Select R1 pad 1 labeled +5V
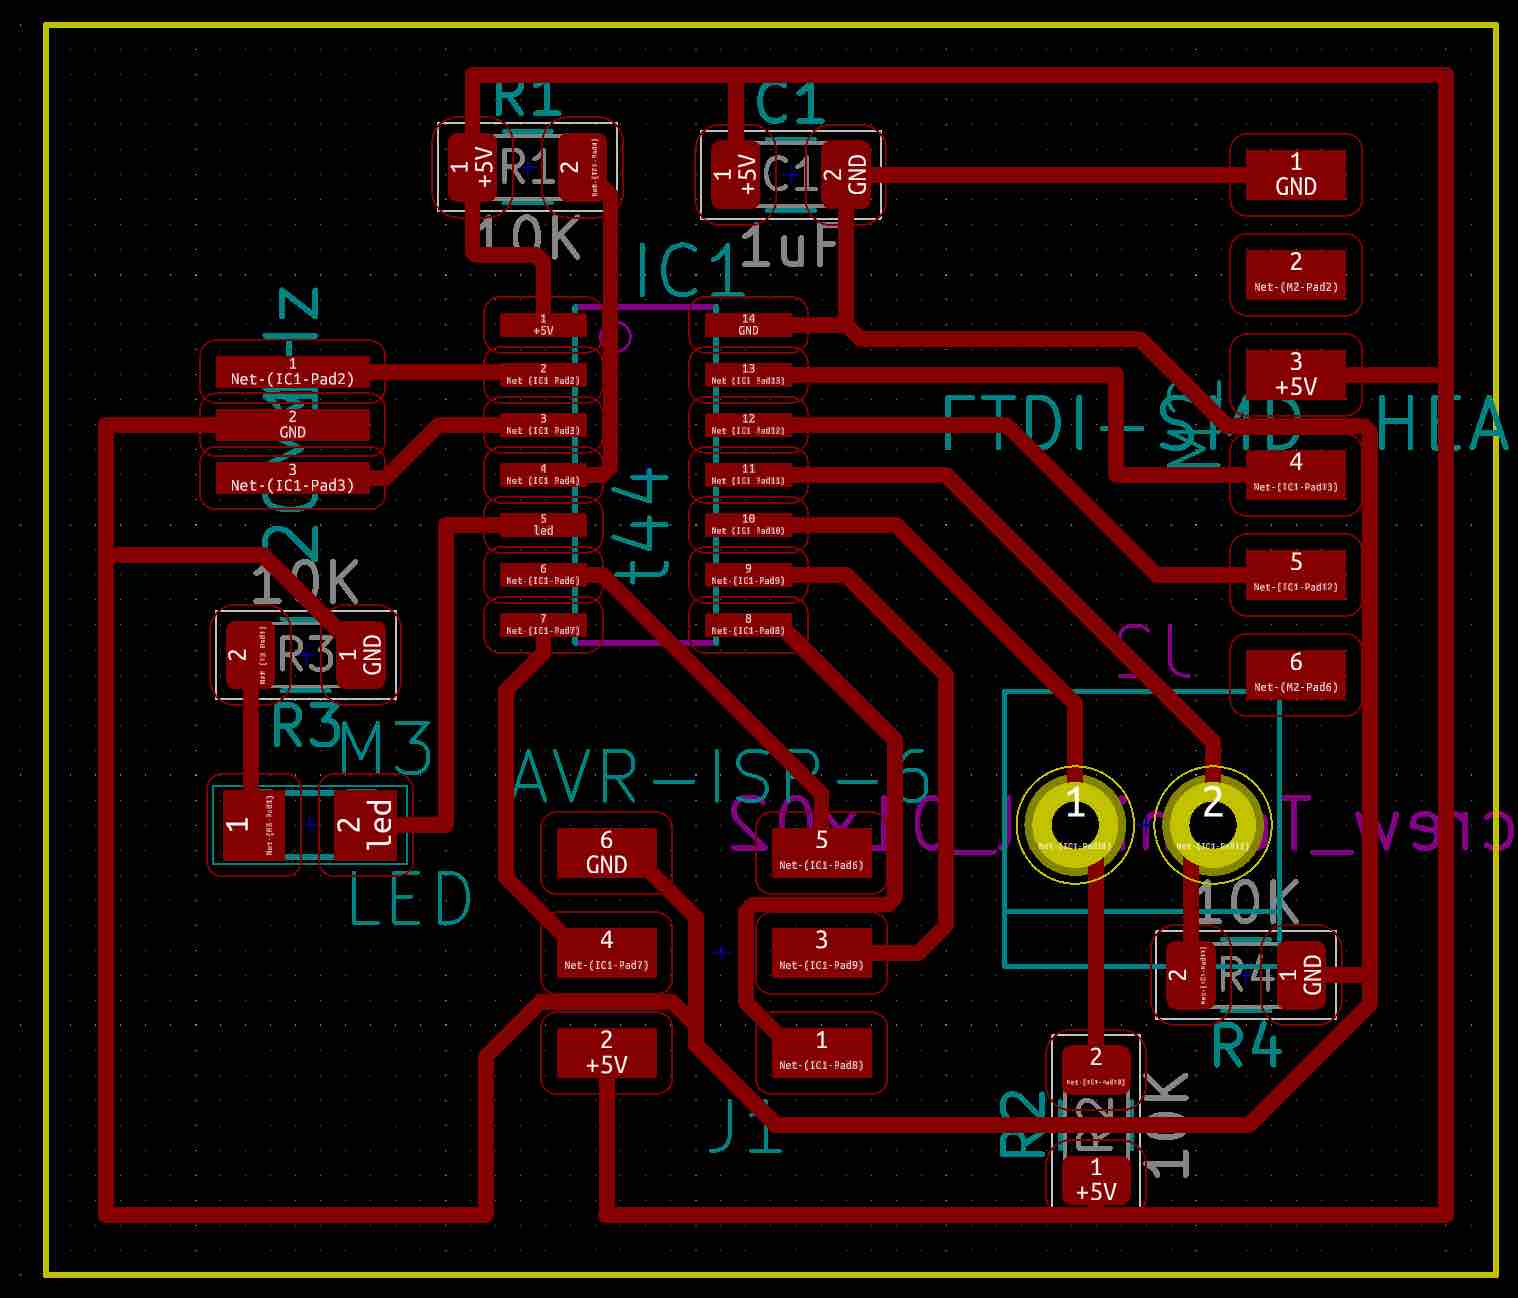1518x1298 pixels. click(471, 168)
